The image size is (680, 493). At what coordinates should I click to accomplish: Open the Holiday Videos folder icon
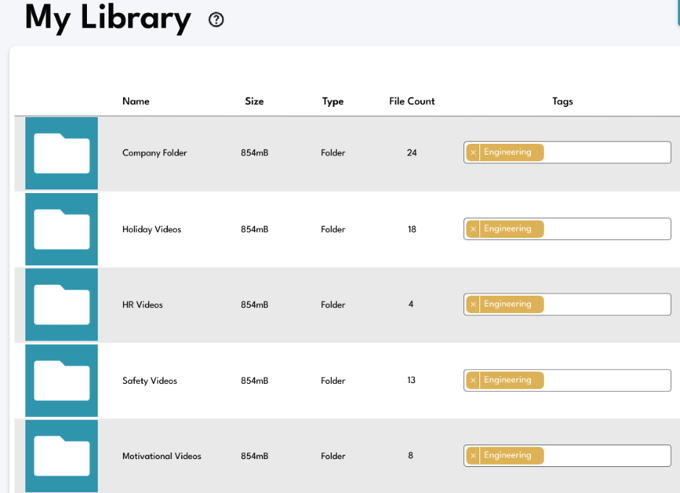[62, 229]
